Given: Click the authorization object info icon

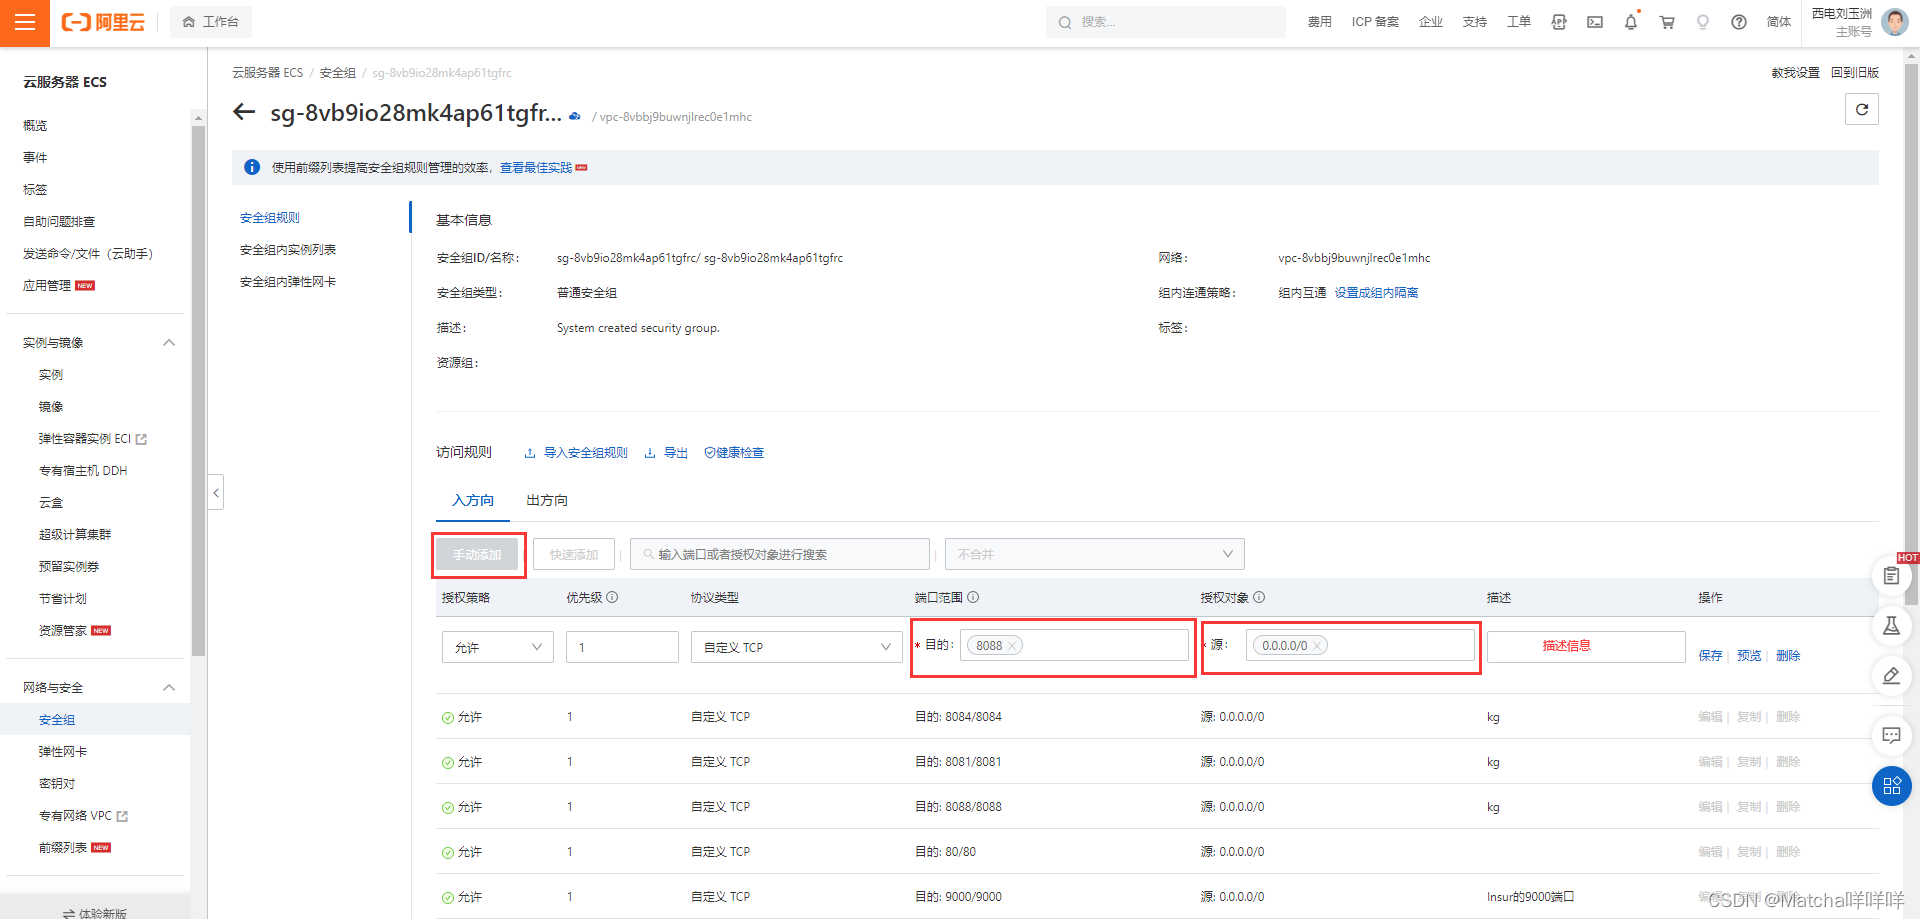Looking at the screenshot, I should (1259, 597).
